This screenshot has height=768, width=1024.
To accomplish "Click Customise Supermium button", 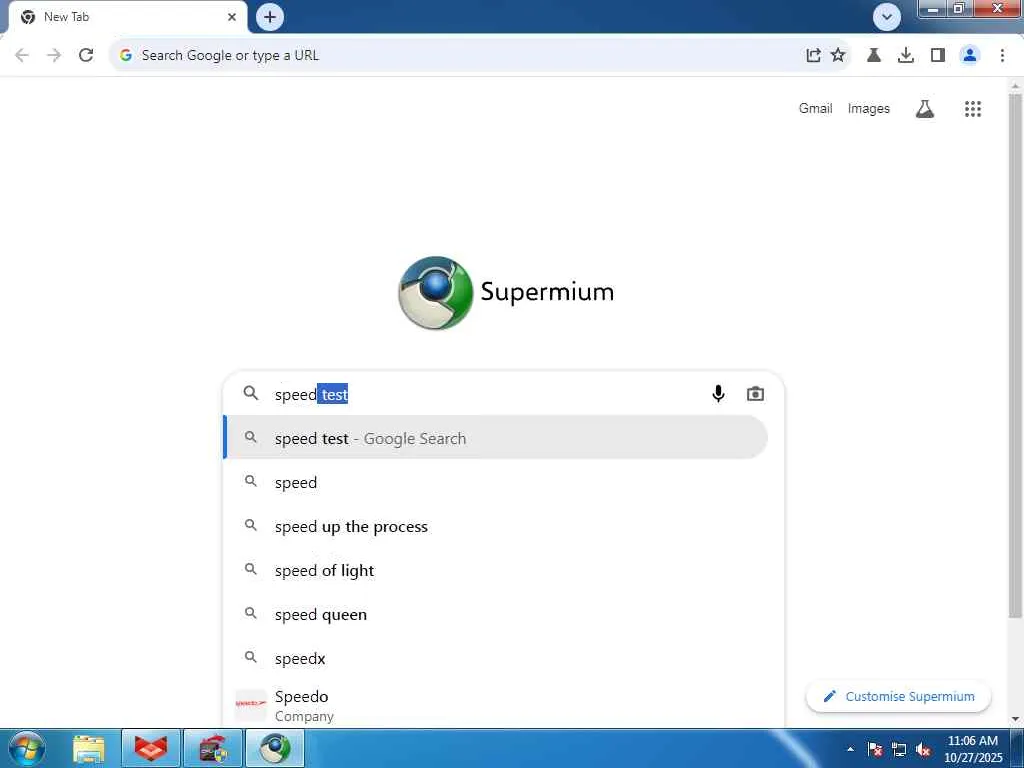I will pyautogui.click(x=899, y=696).
